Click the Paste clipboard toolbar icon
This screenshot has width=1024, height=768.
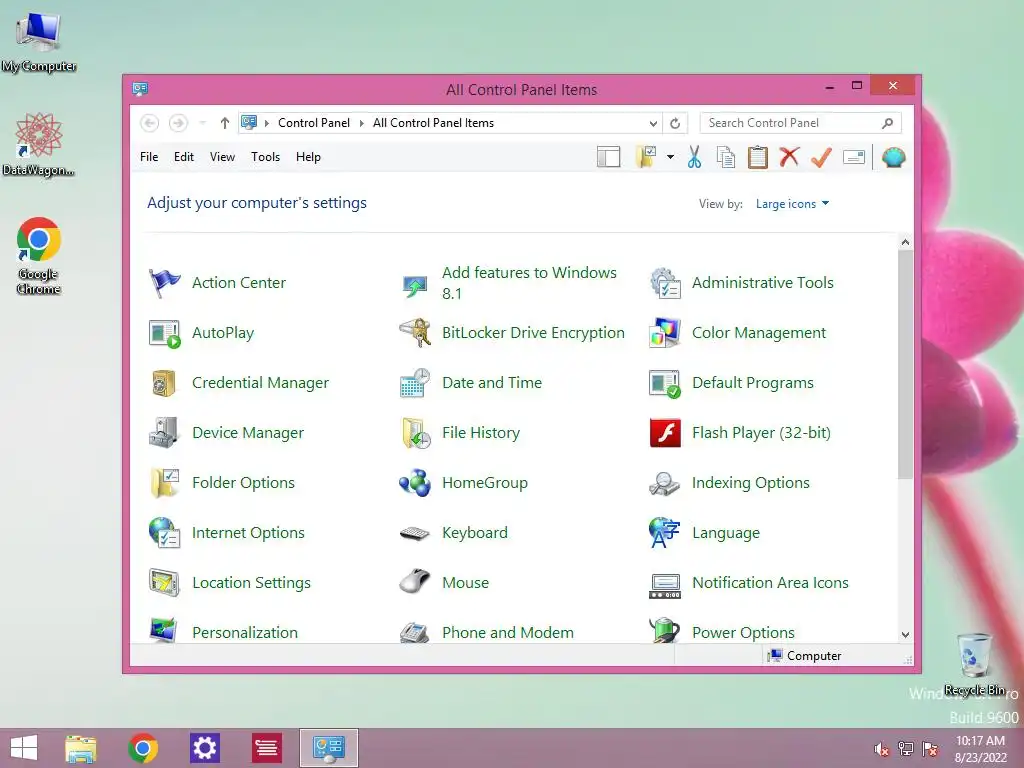click(758, 157)
